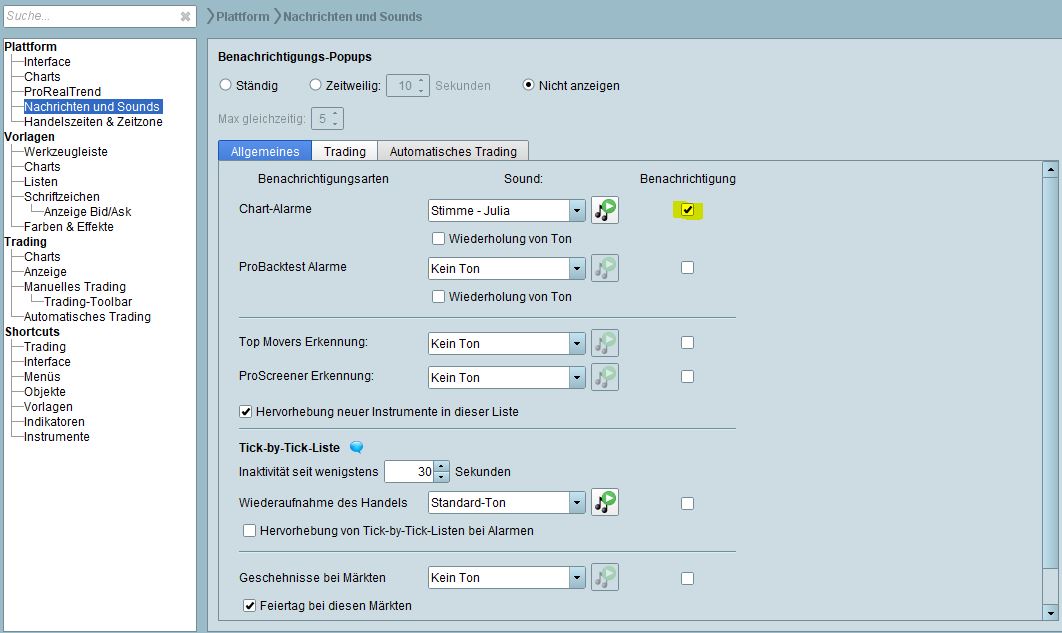Image resolution: width=1062 pixels, height=633 pixels.
Task: Select the Shortcuts category heading
Action: pyautogui.click(x=32, y=332)
